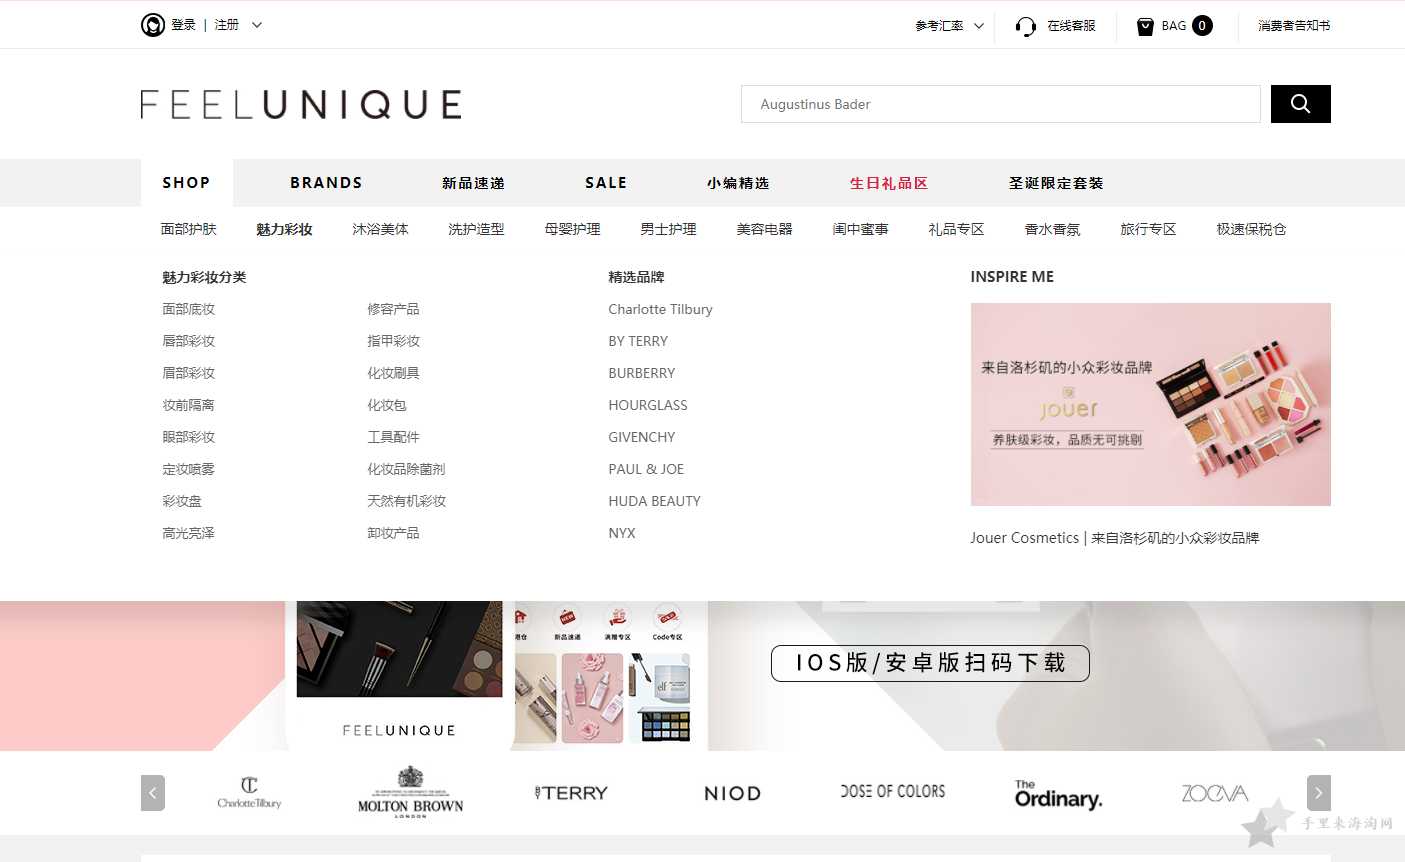Open 眼部彩妆 subcategory
This screenshot has height=862, width=1405.
click(189, 437)
